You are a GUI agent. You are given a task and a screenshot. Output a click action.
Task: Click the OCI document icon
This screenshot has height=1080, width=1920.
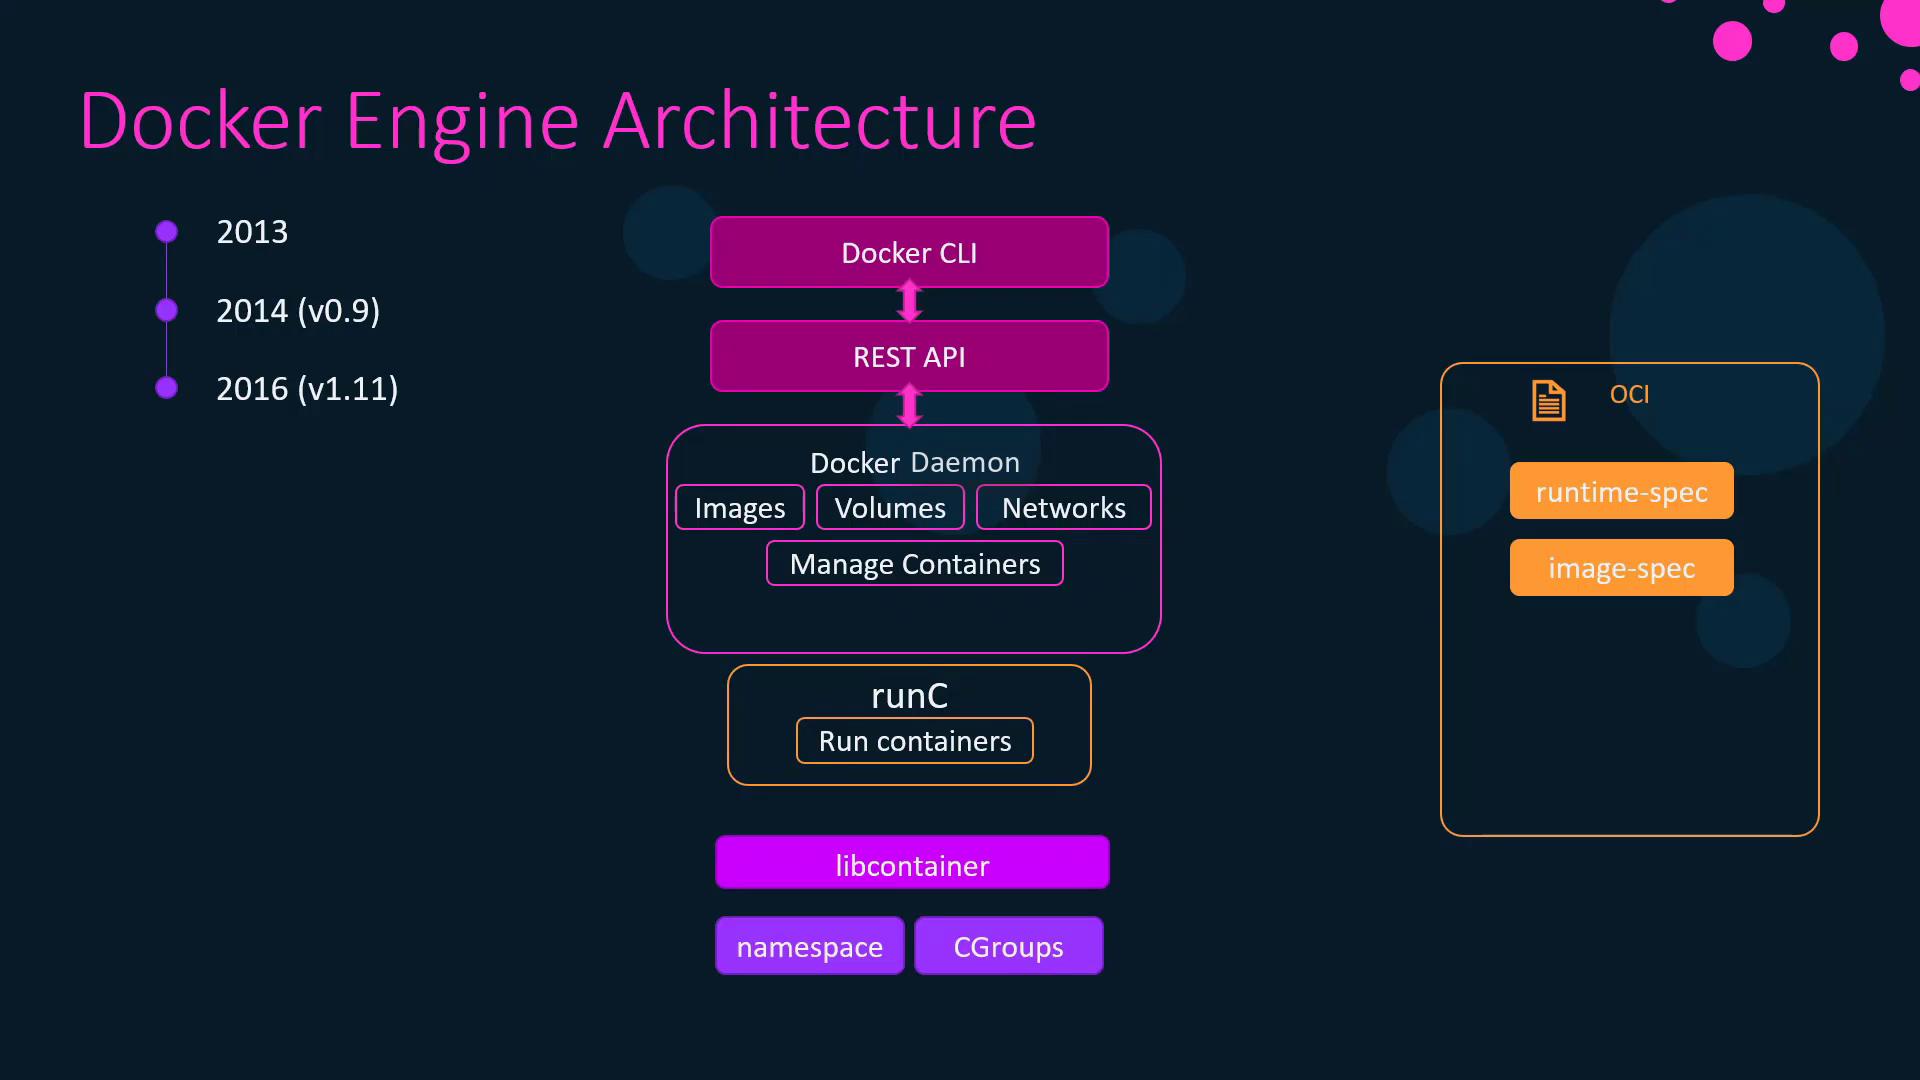1548,401
